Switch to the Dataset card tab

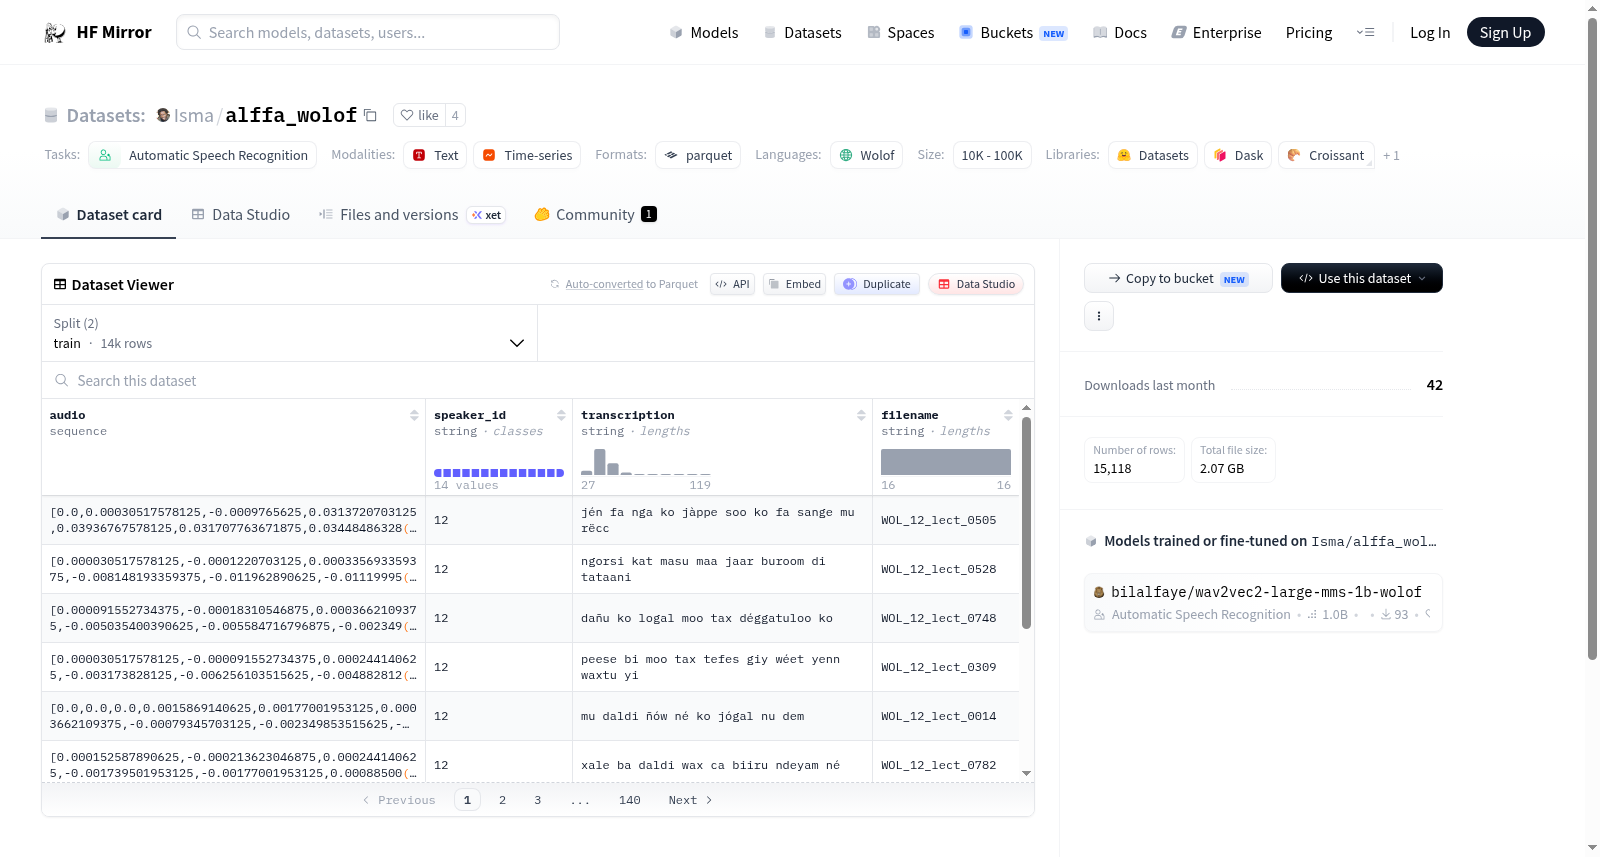[x=109, y=215]
